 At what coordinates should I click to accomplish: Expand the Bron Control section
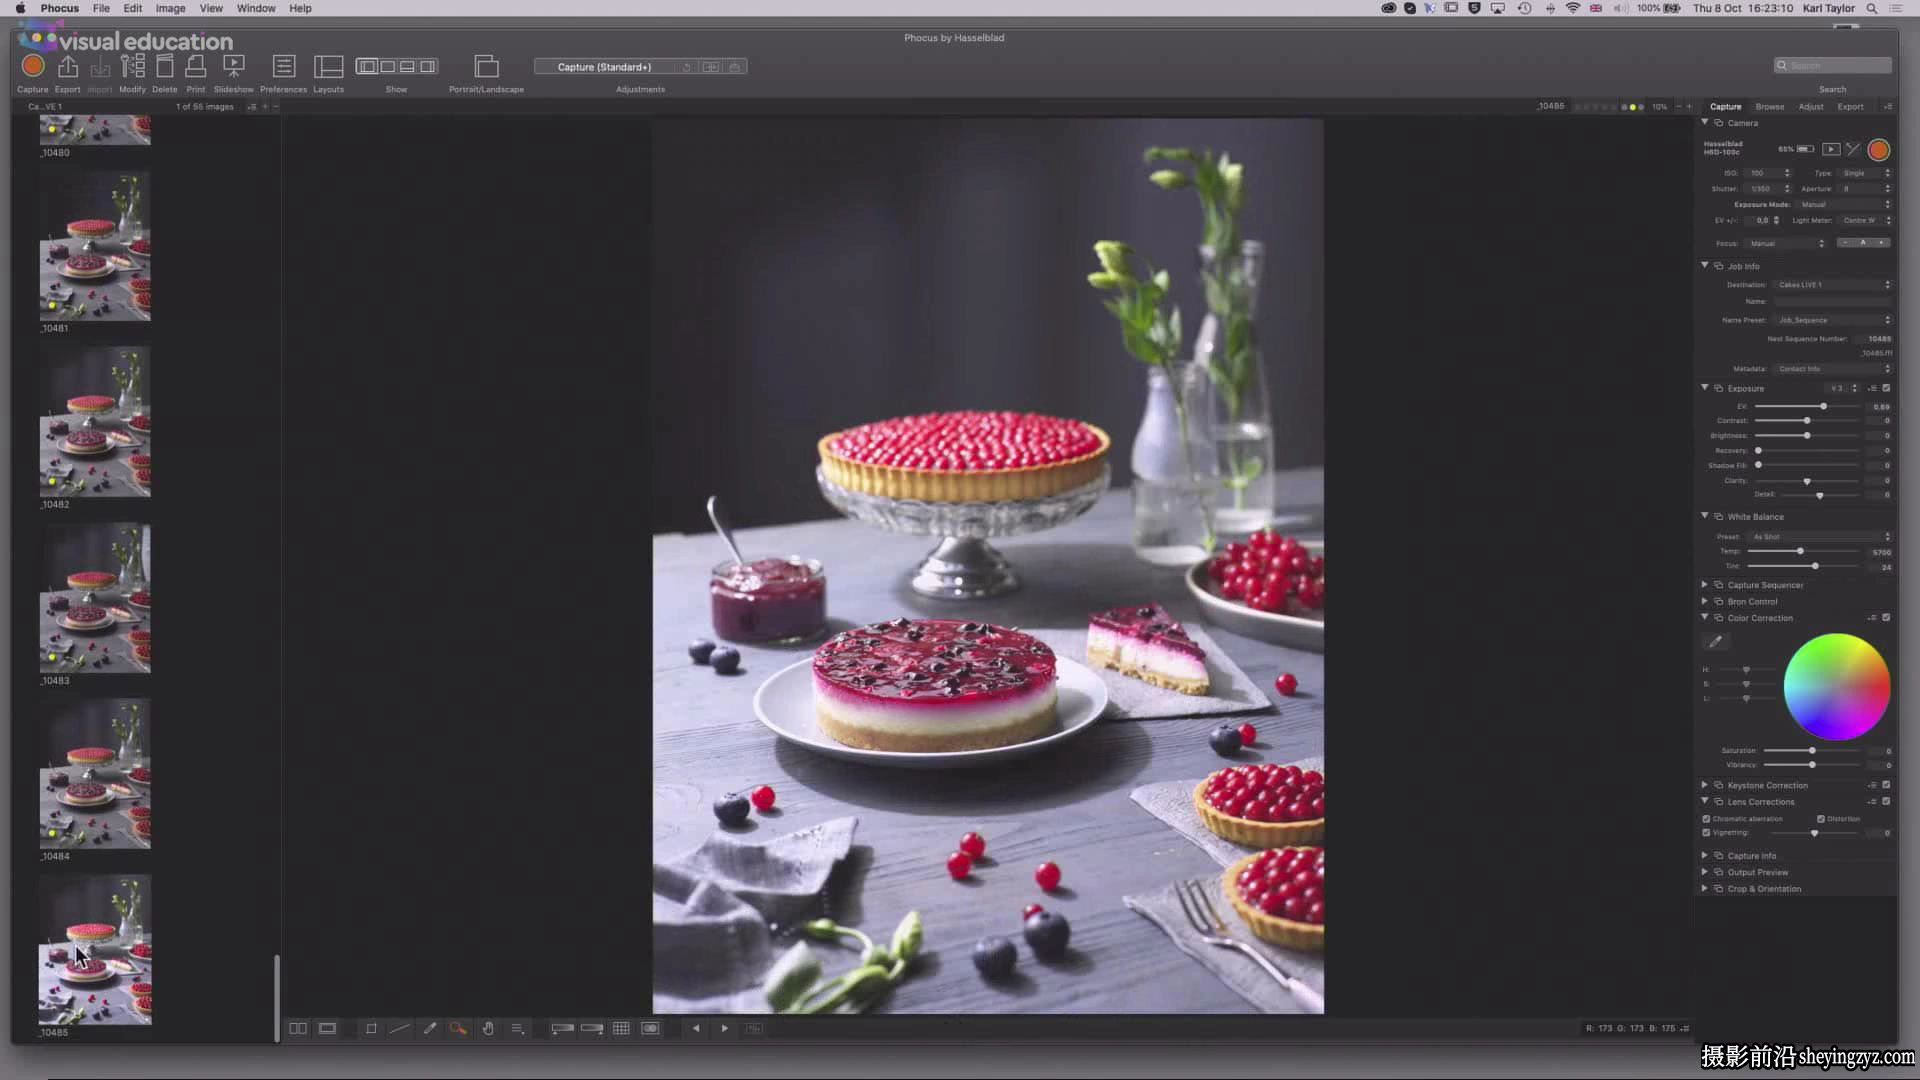1705,601
